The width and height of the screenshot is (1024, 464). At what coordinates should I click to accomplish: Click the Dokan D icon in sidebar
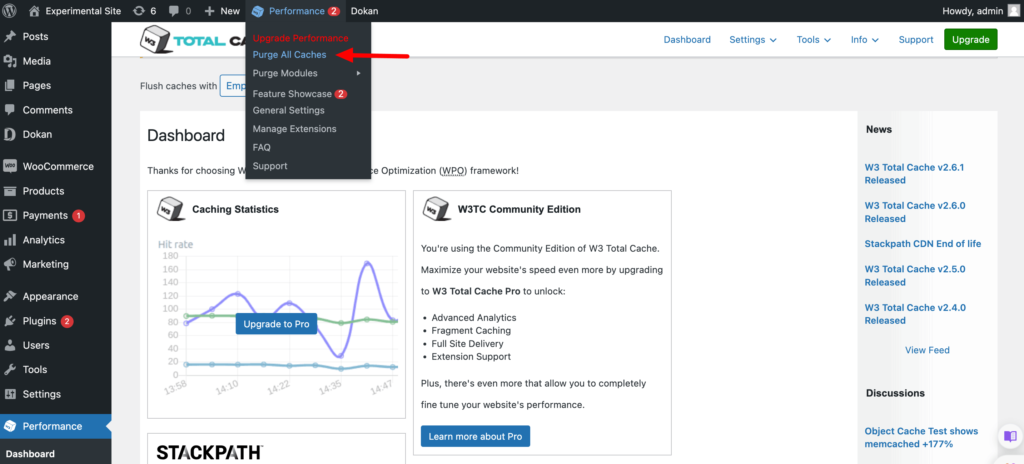10,135
